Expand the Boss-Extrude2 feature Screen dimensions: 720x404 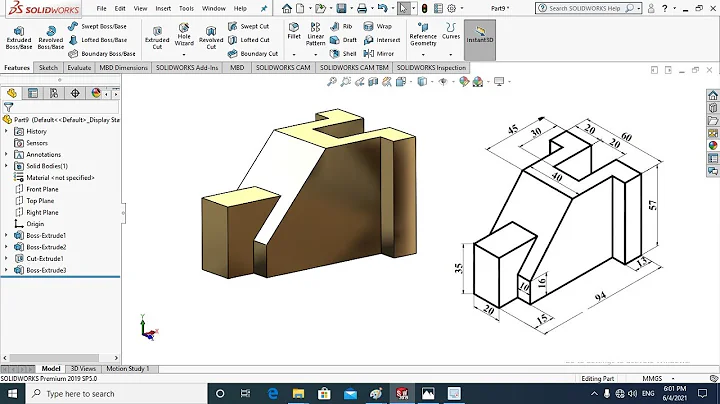pos(6,247)
